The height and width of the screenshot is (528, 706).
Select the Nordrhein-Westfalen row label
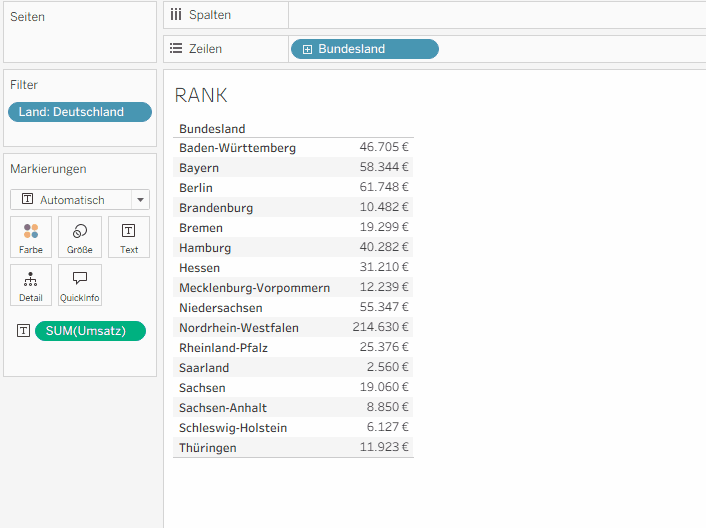[238, 328]
